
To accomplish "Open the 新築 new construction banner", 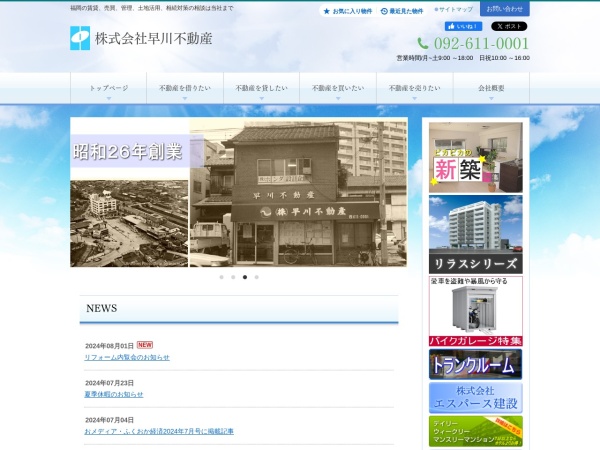I will coord(476,157).
